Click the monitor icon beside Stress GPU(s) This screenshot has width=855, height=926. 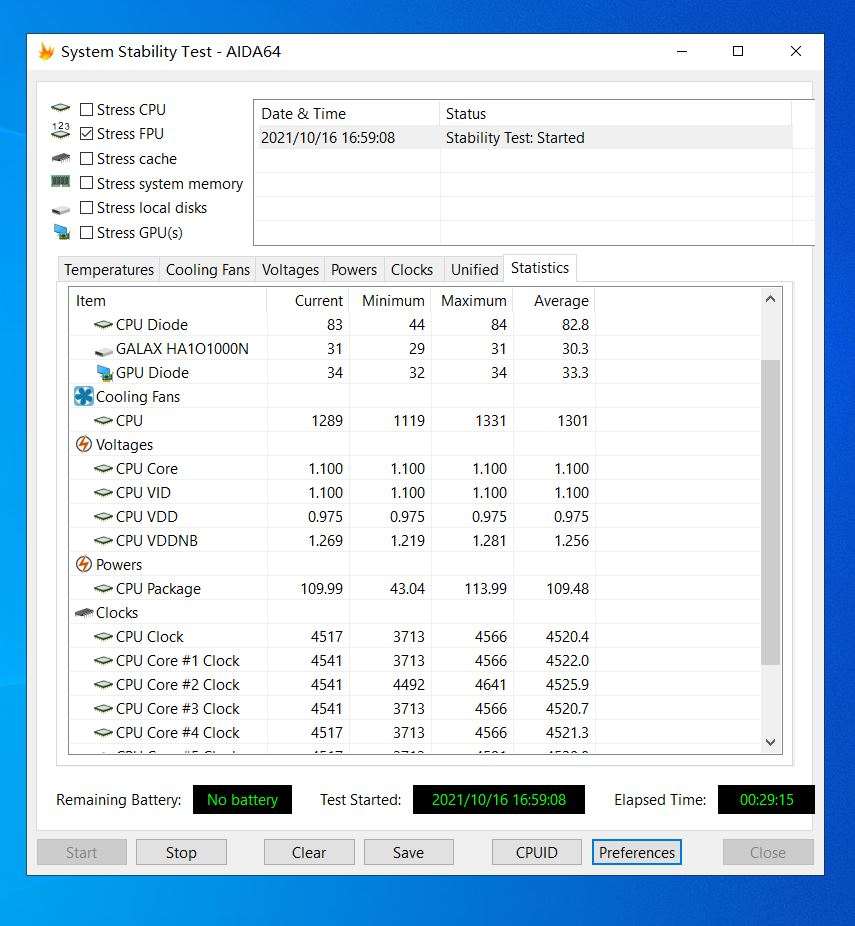tap(61, 232)
